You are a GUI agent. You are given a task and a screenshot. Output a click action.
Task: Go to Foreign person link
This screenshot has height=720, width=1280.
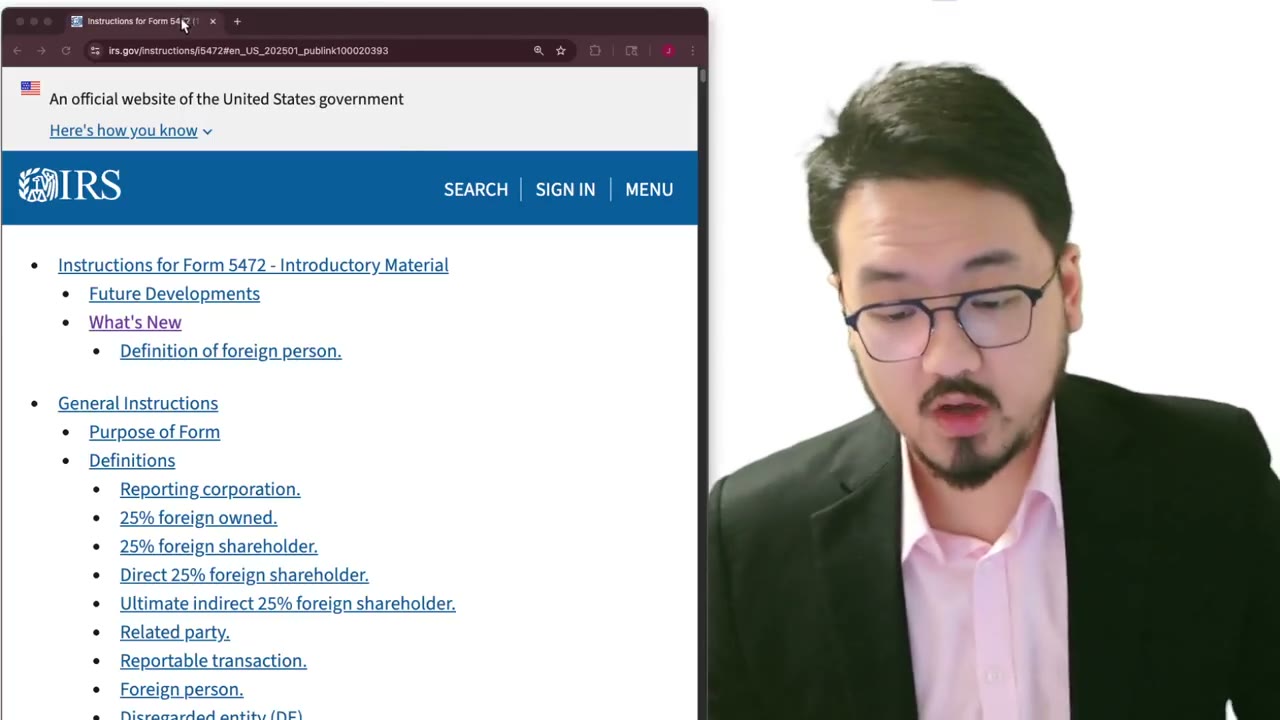pos(182,690)
